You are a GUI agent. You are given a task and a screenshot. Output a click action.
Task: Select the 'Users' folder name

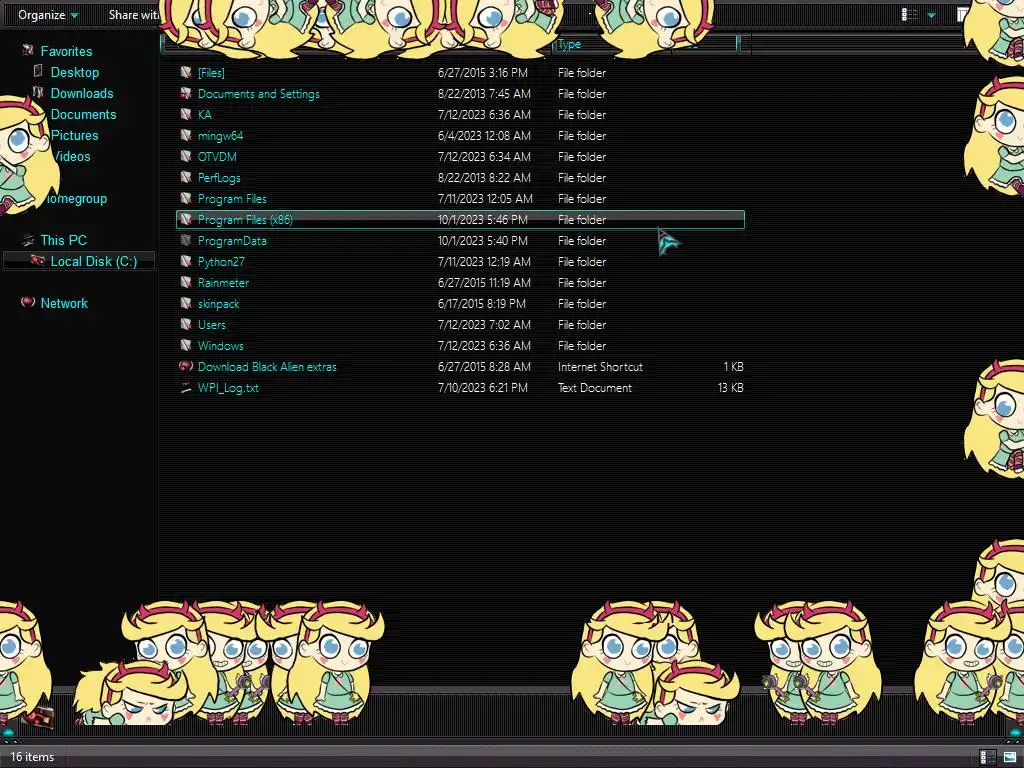(212, 325)
